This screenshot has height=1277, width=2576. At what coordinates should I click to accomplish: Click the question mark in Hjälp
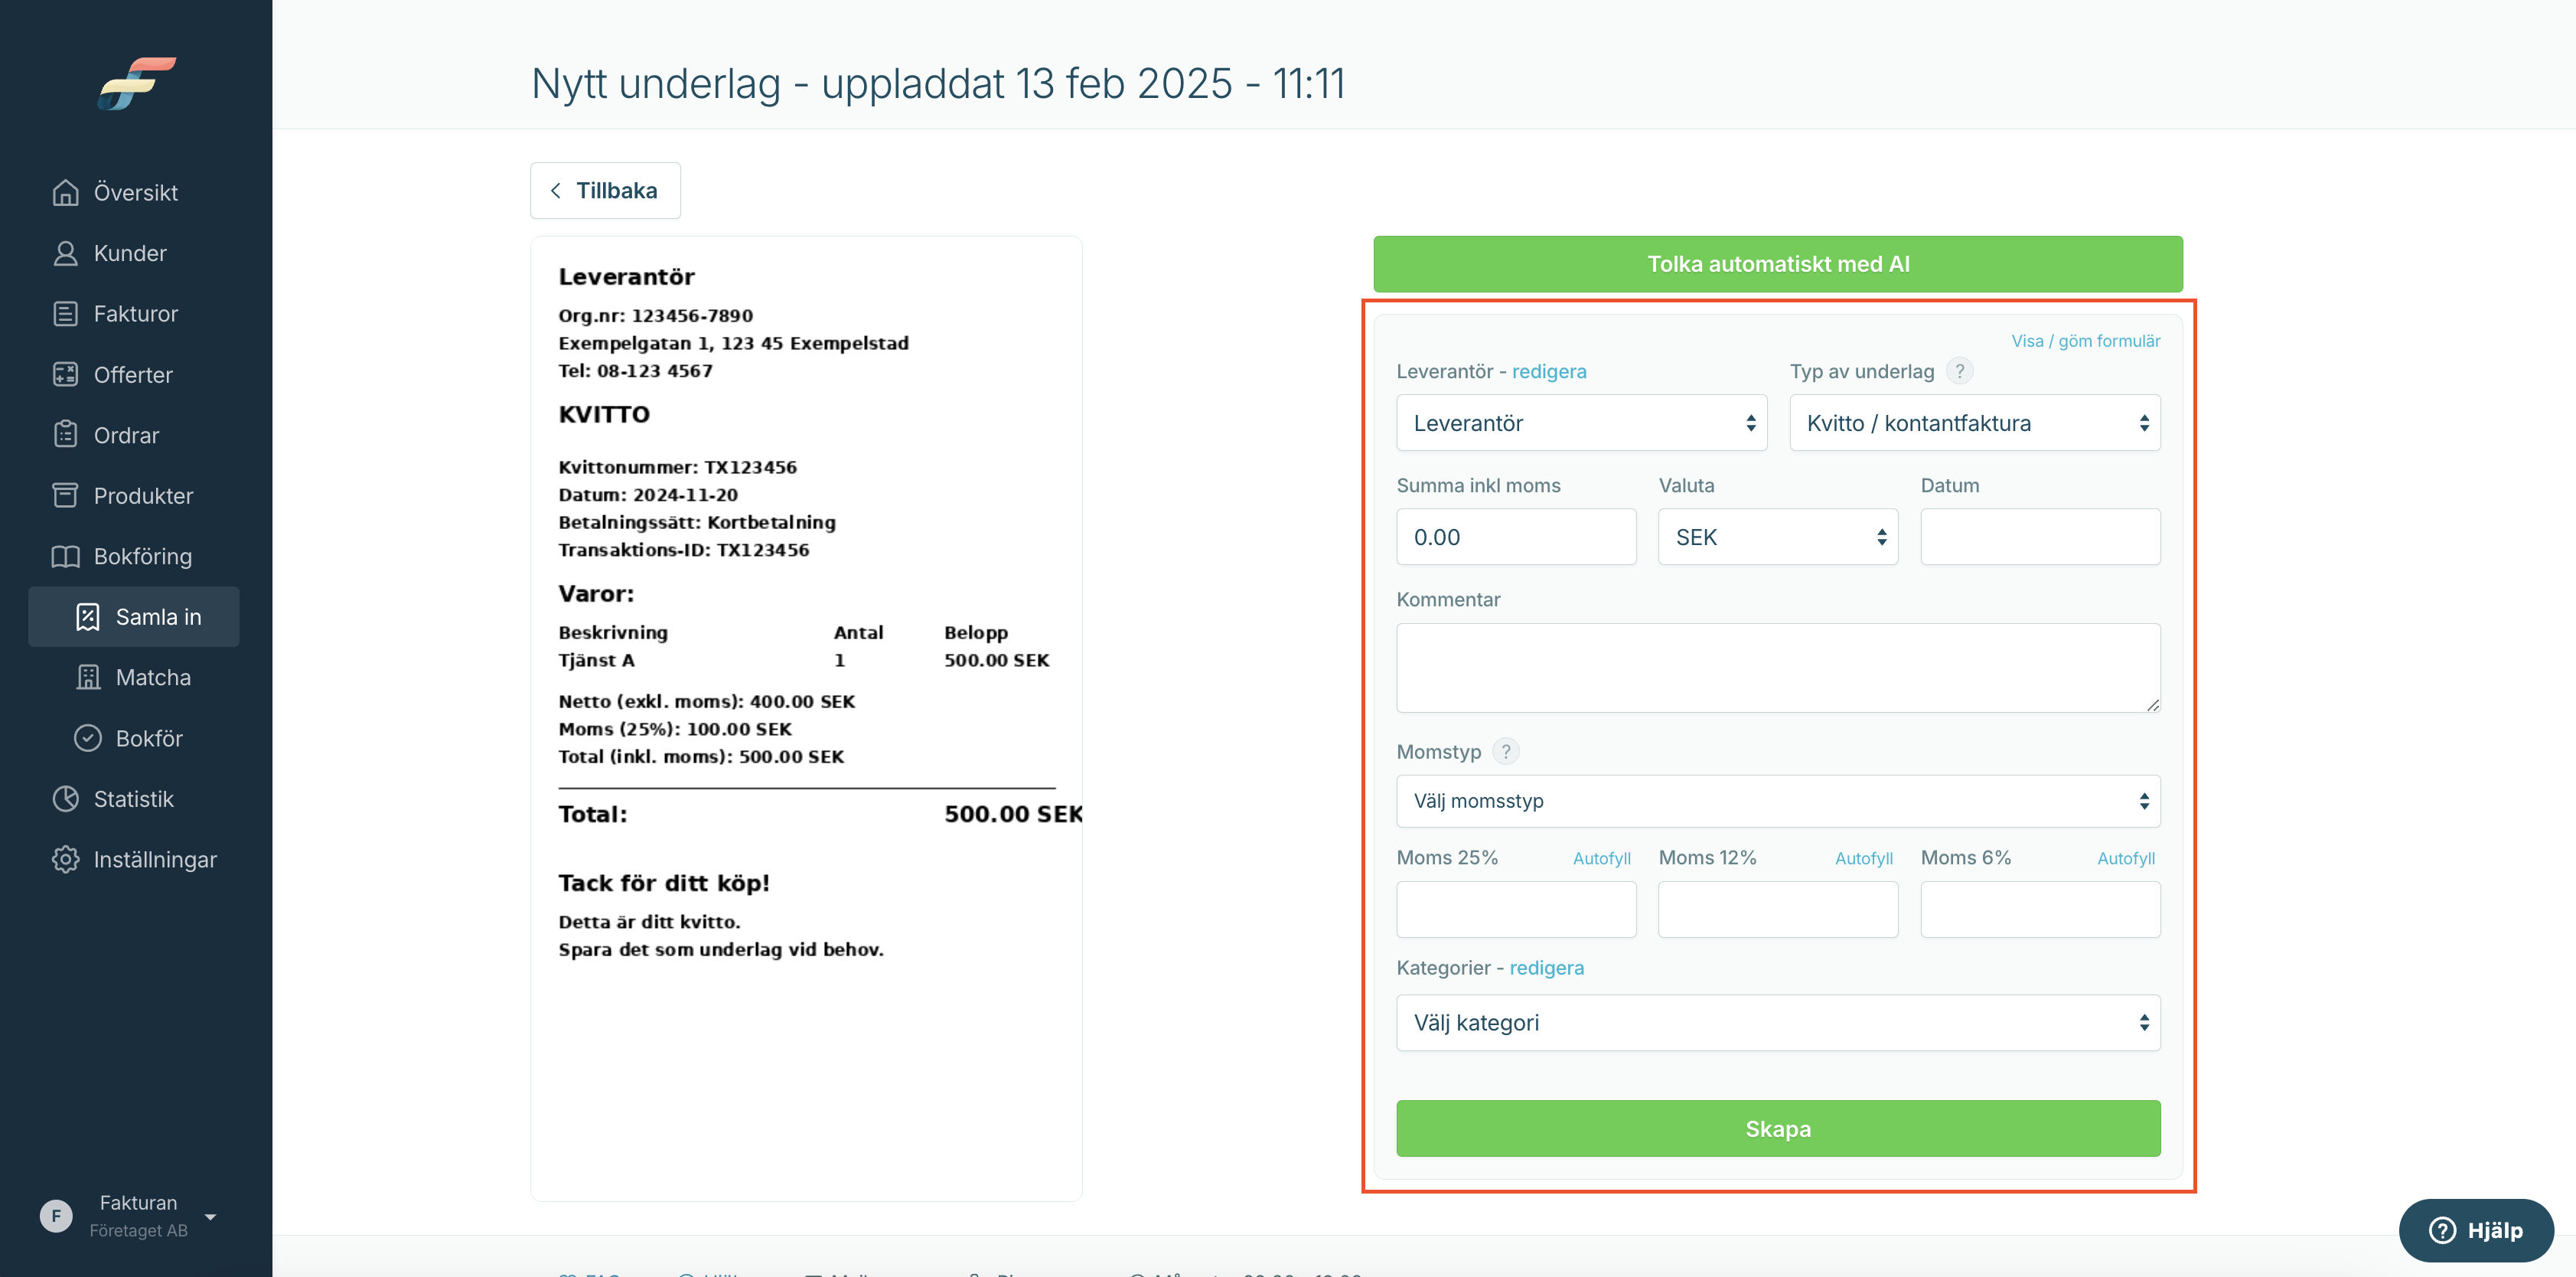click(2442, 1230)
